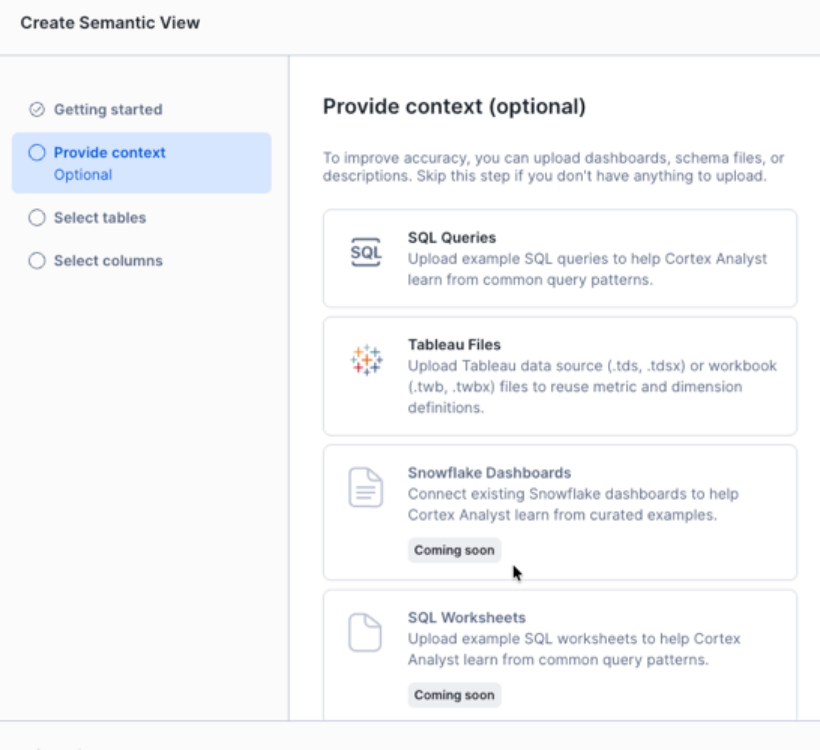The height and width of the screenshot is (750, 820).
Task: Go to the Getting started step
Action: click(x=108, y=110)
